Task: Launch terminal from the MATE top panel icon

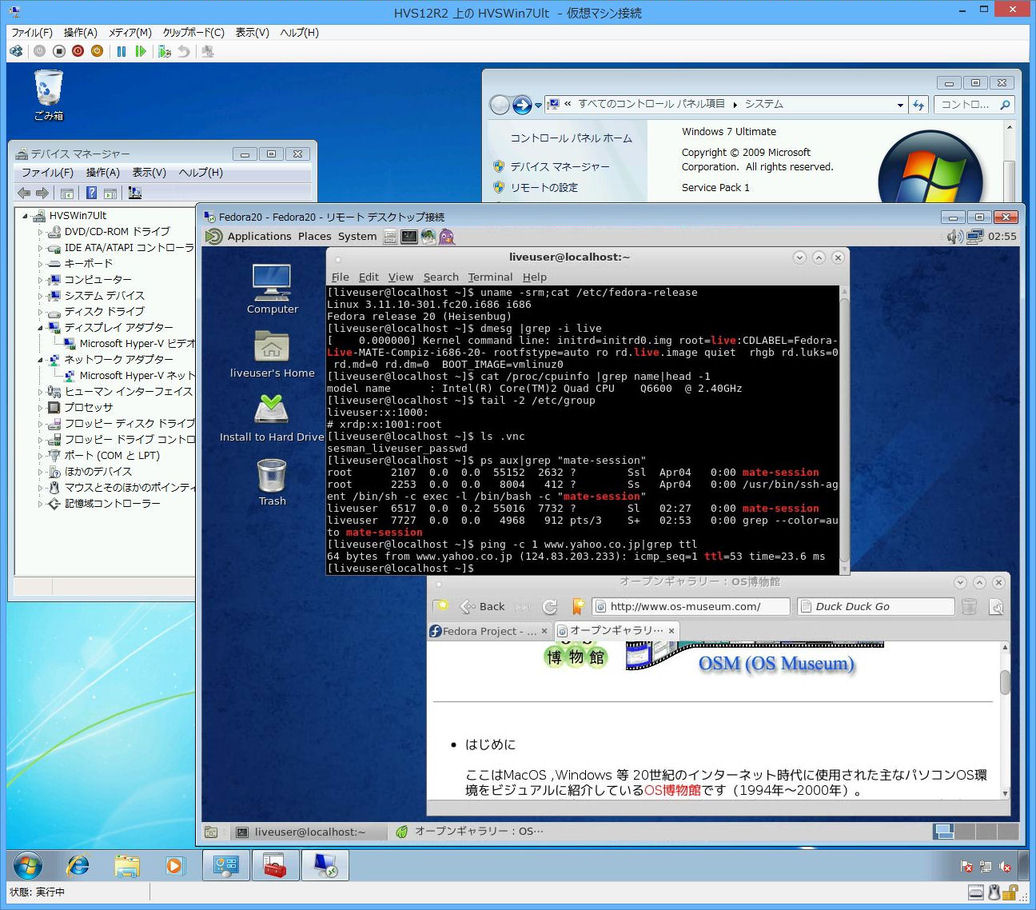Action: point(409,237)
